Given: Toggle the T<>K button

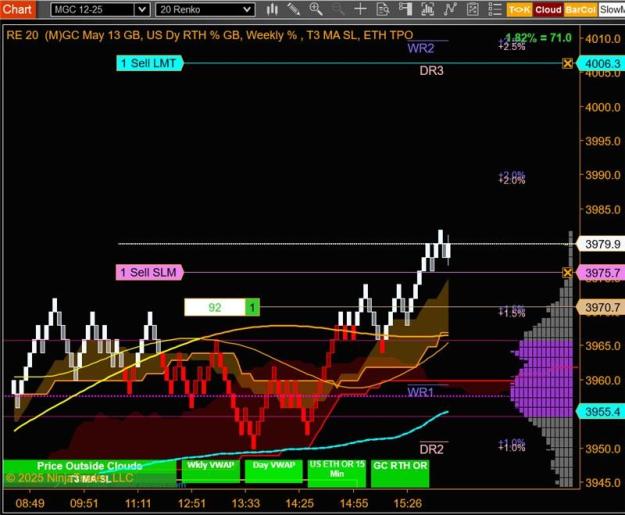Looking at the screenshot, I should tap(519, 10).
